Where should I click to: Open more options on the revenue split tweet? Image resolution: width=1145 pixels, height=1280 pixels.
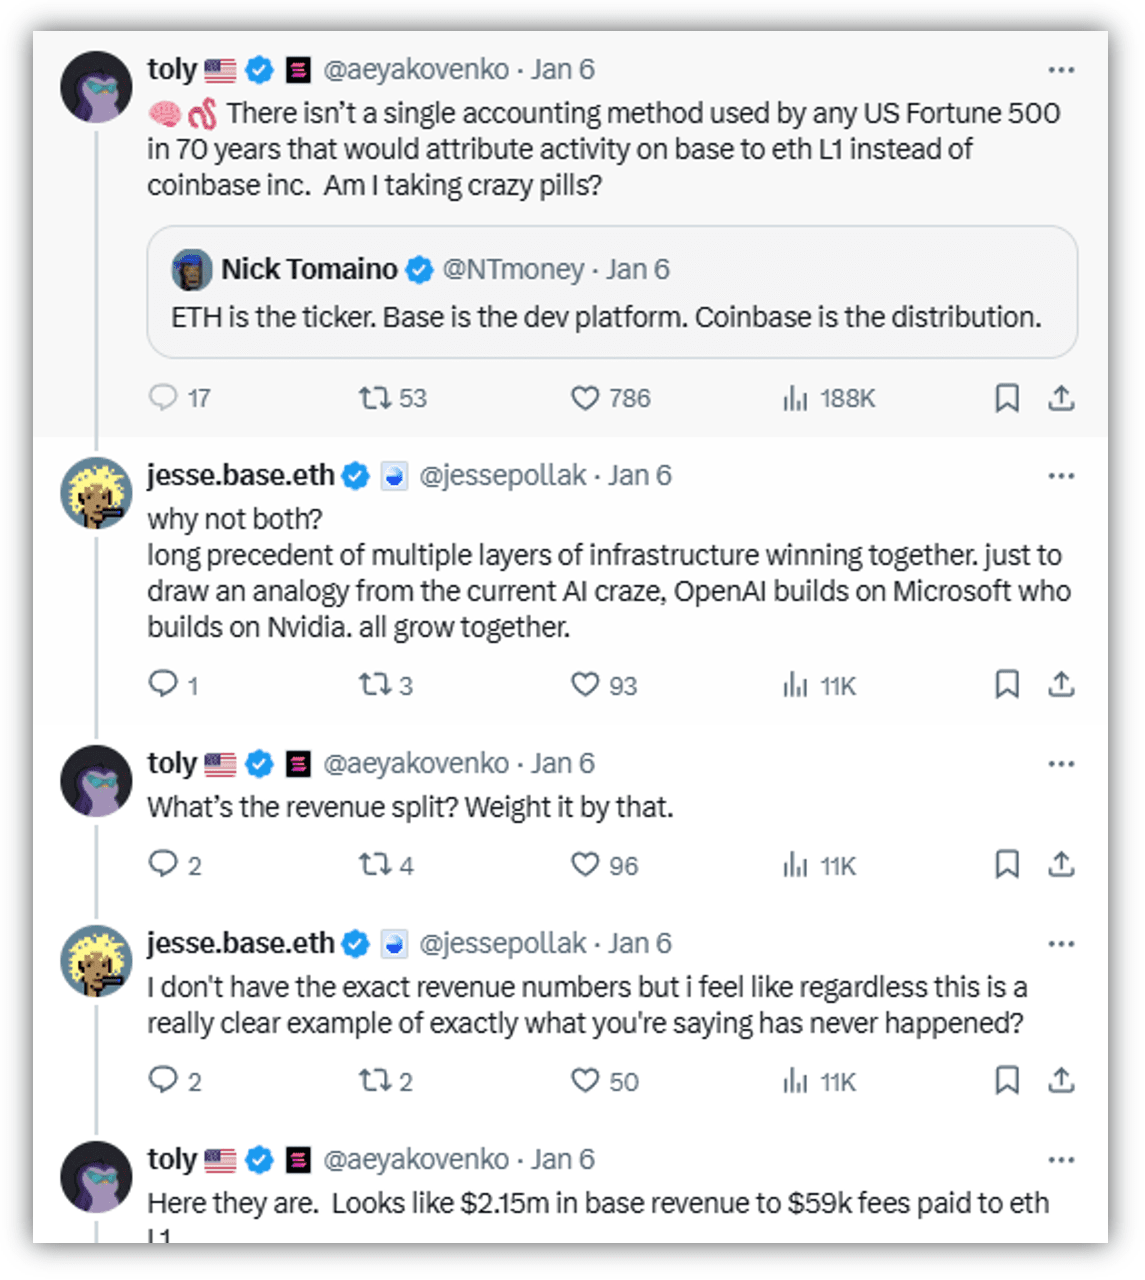click(x=1061, y=764)
